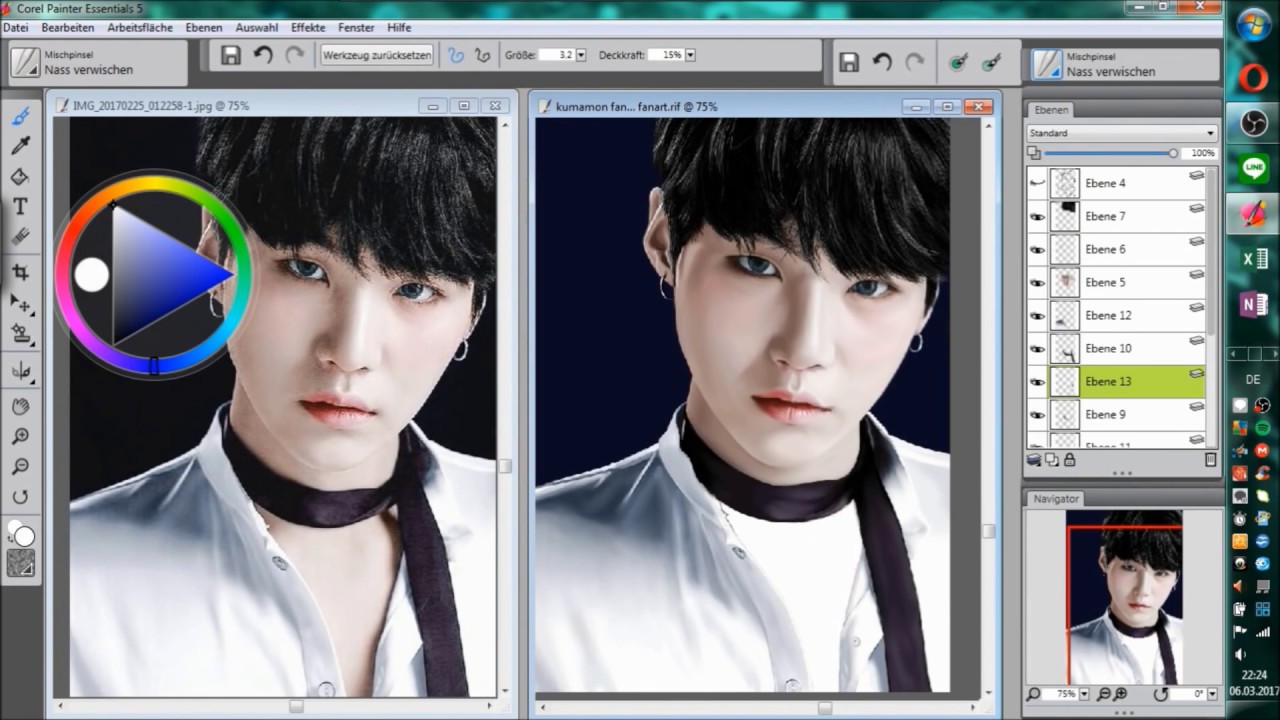1280x720 pixels.
Task: Click the left Save icon in property bar
Action: point(231,55)
